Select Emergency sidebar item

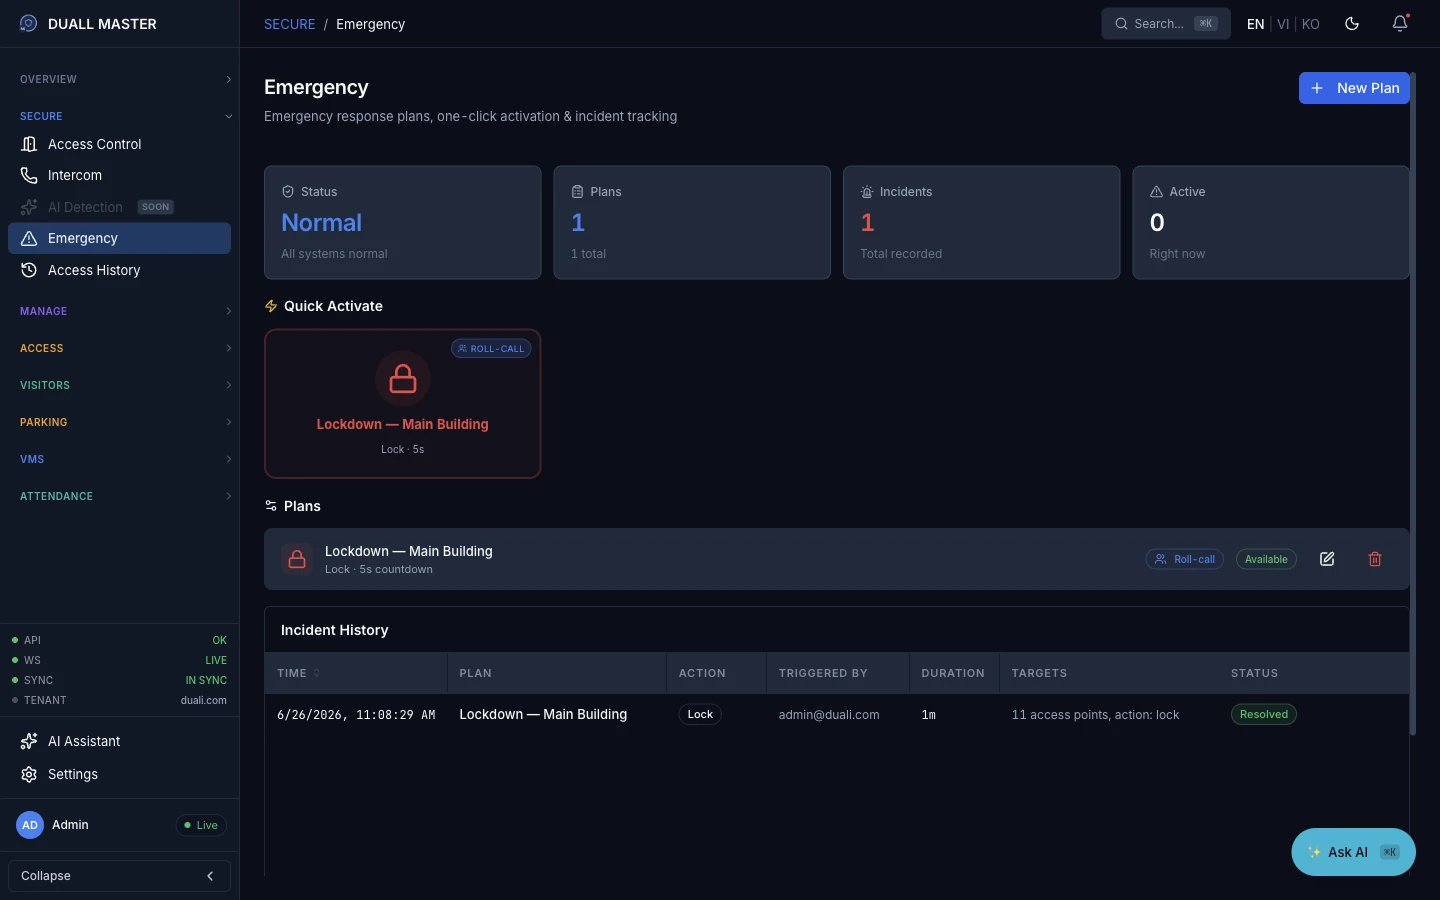[x=119, y=238]
